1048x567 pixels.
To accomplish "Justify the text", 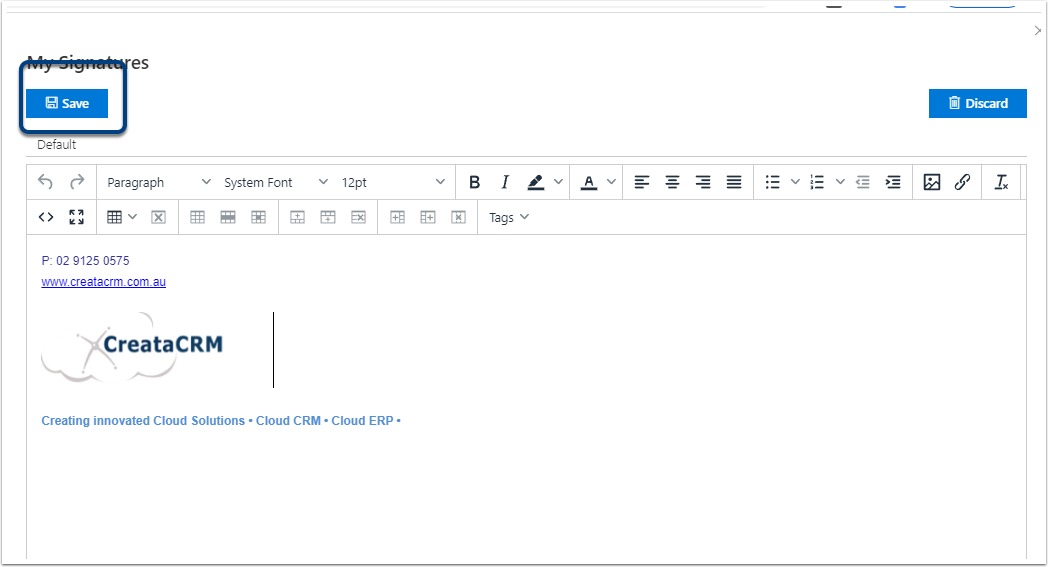I will click(x=734, y=182).
